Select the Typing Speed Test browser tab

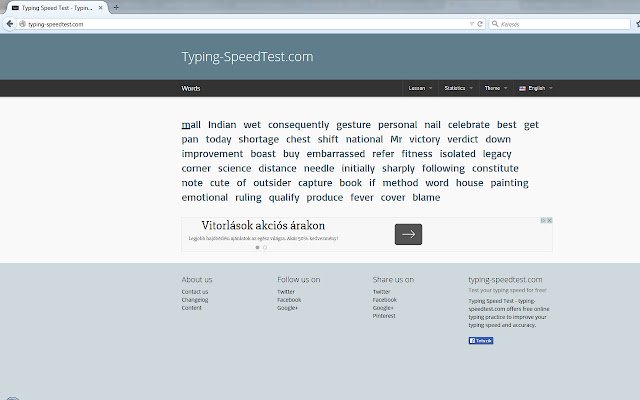pos(57,8)
